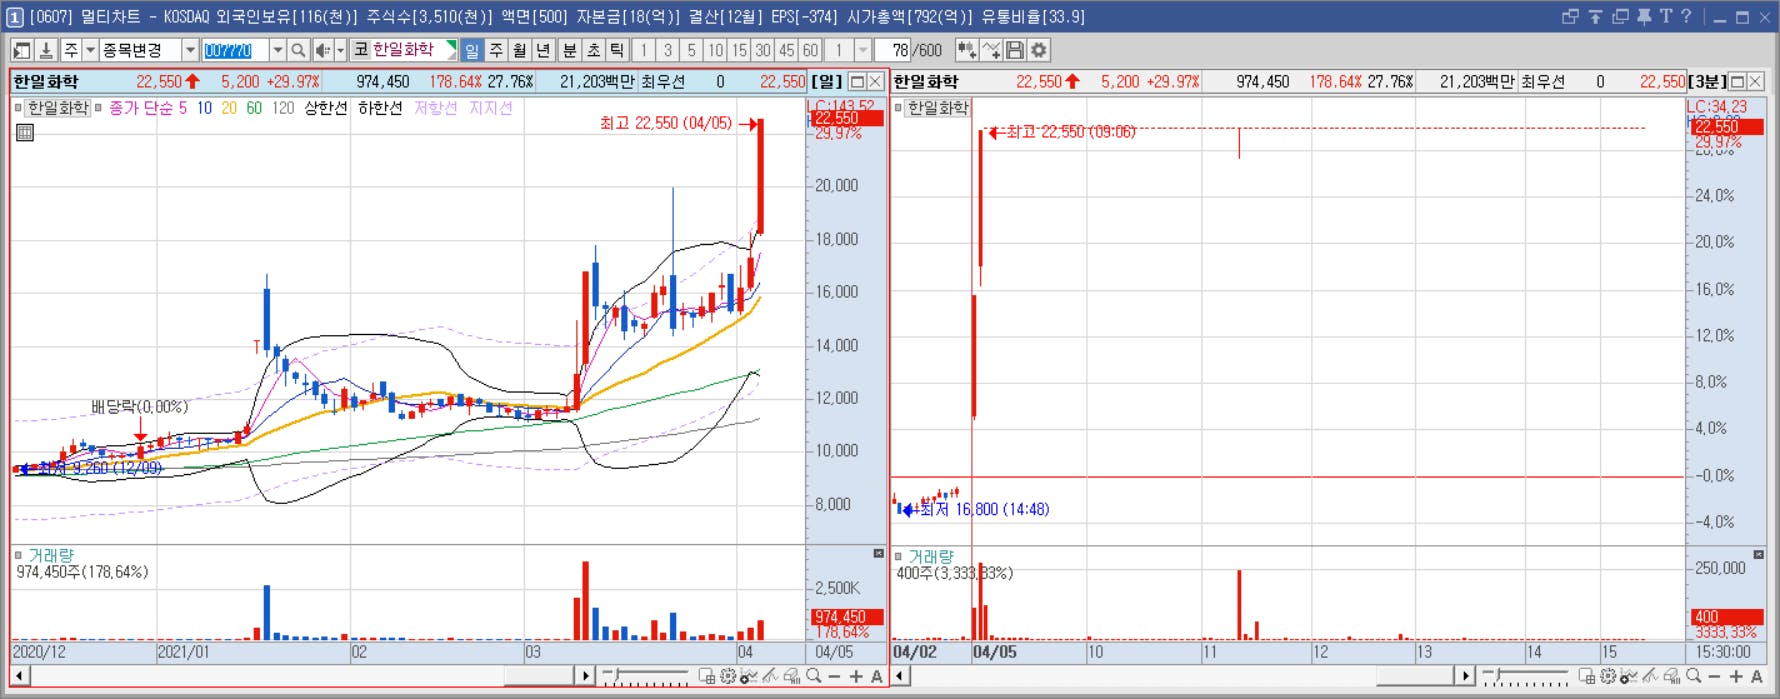Collapse the daily chart volume panel corner button
This screenshot has width=1780, height=699.
click(879, 553)
